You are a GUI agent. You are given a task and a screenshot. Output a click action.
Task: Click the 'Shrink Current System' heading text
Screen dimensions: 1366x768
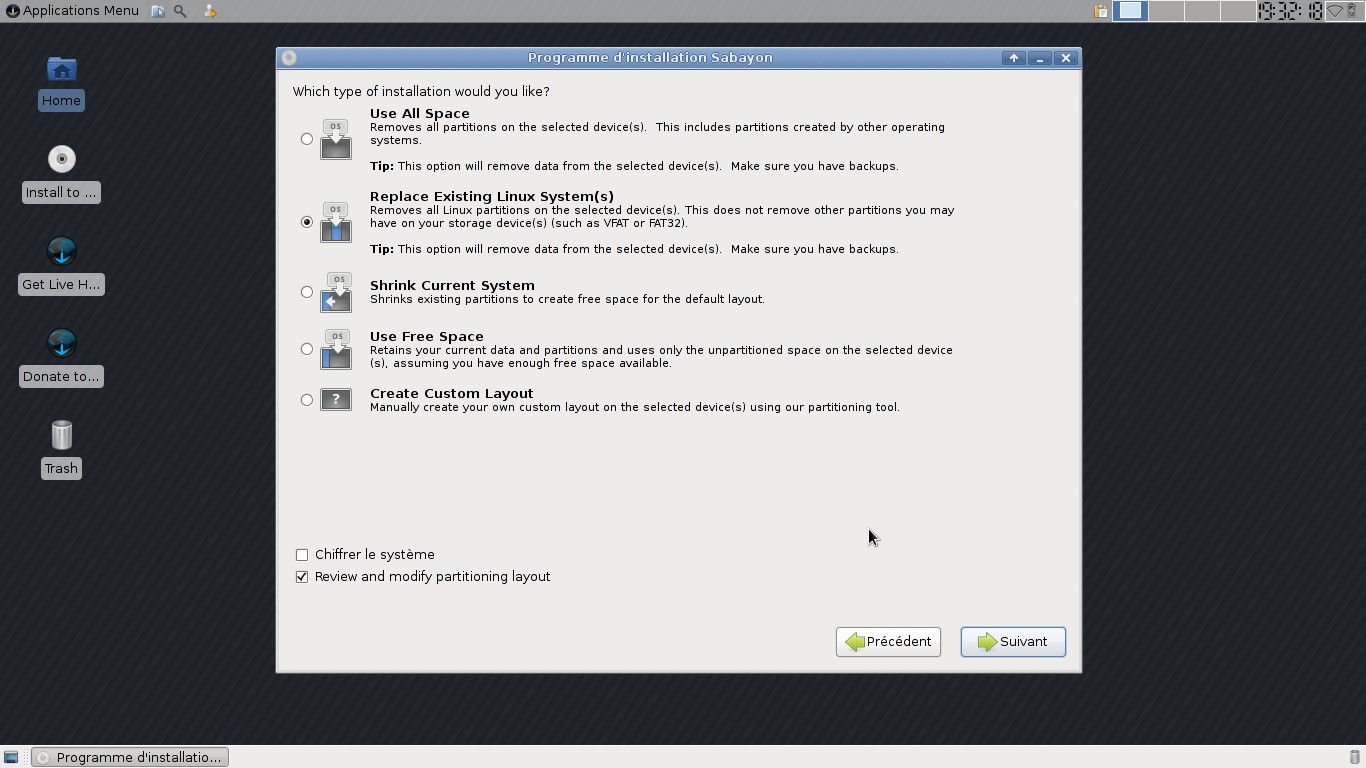452,286
